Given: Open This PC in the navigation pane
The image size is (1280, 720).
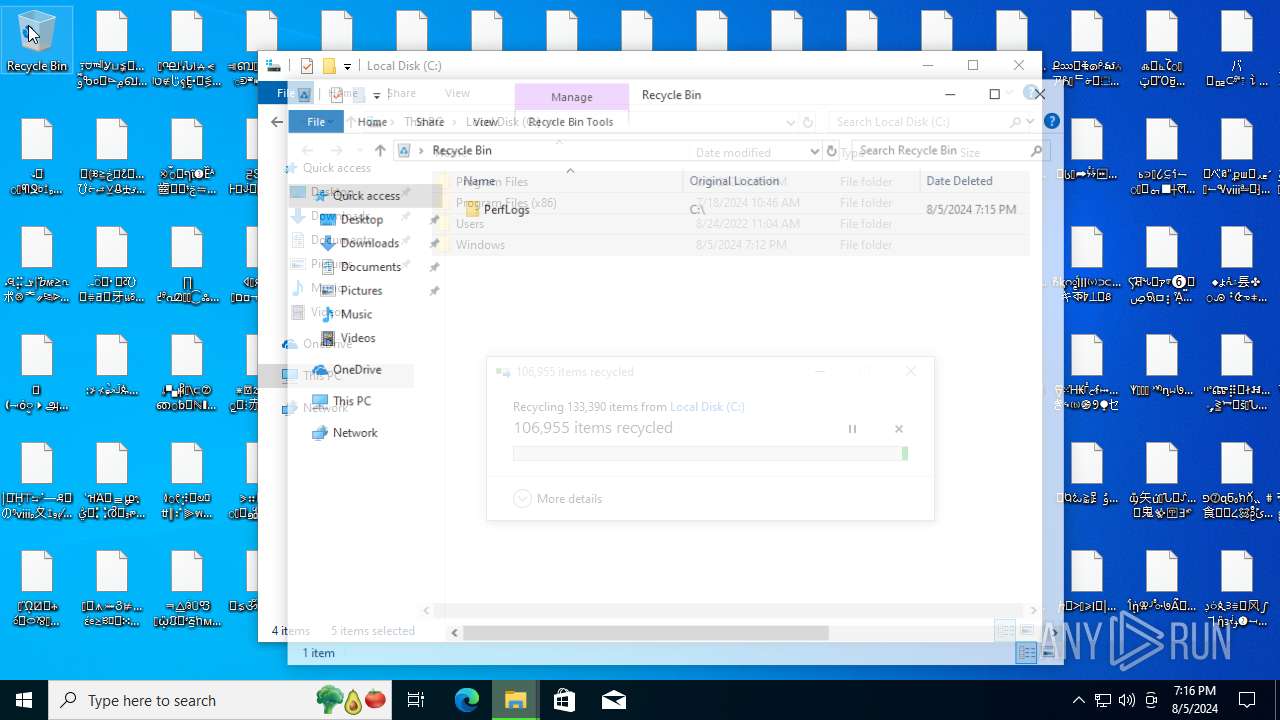Looking at the screenshot, I should tap(351, 401).
